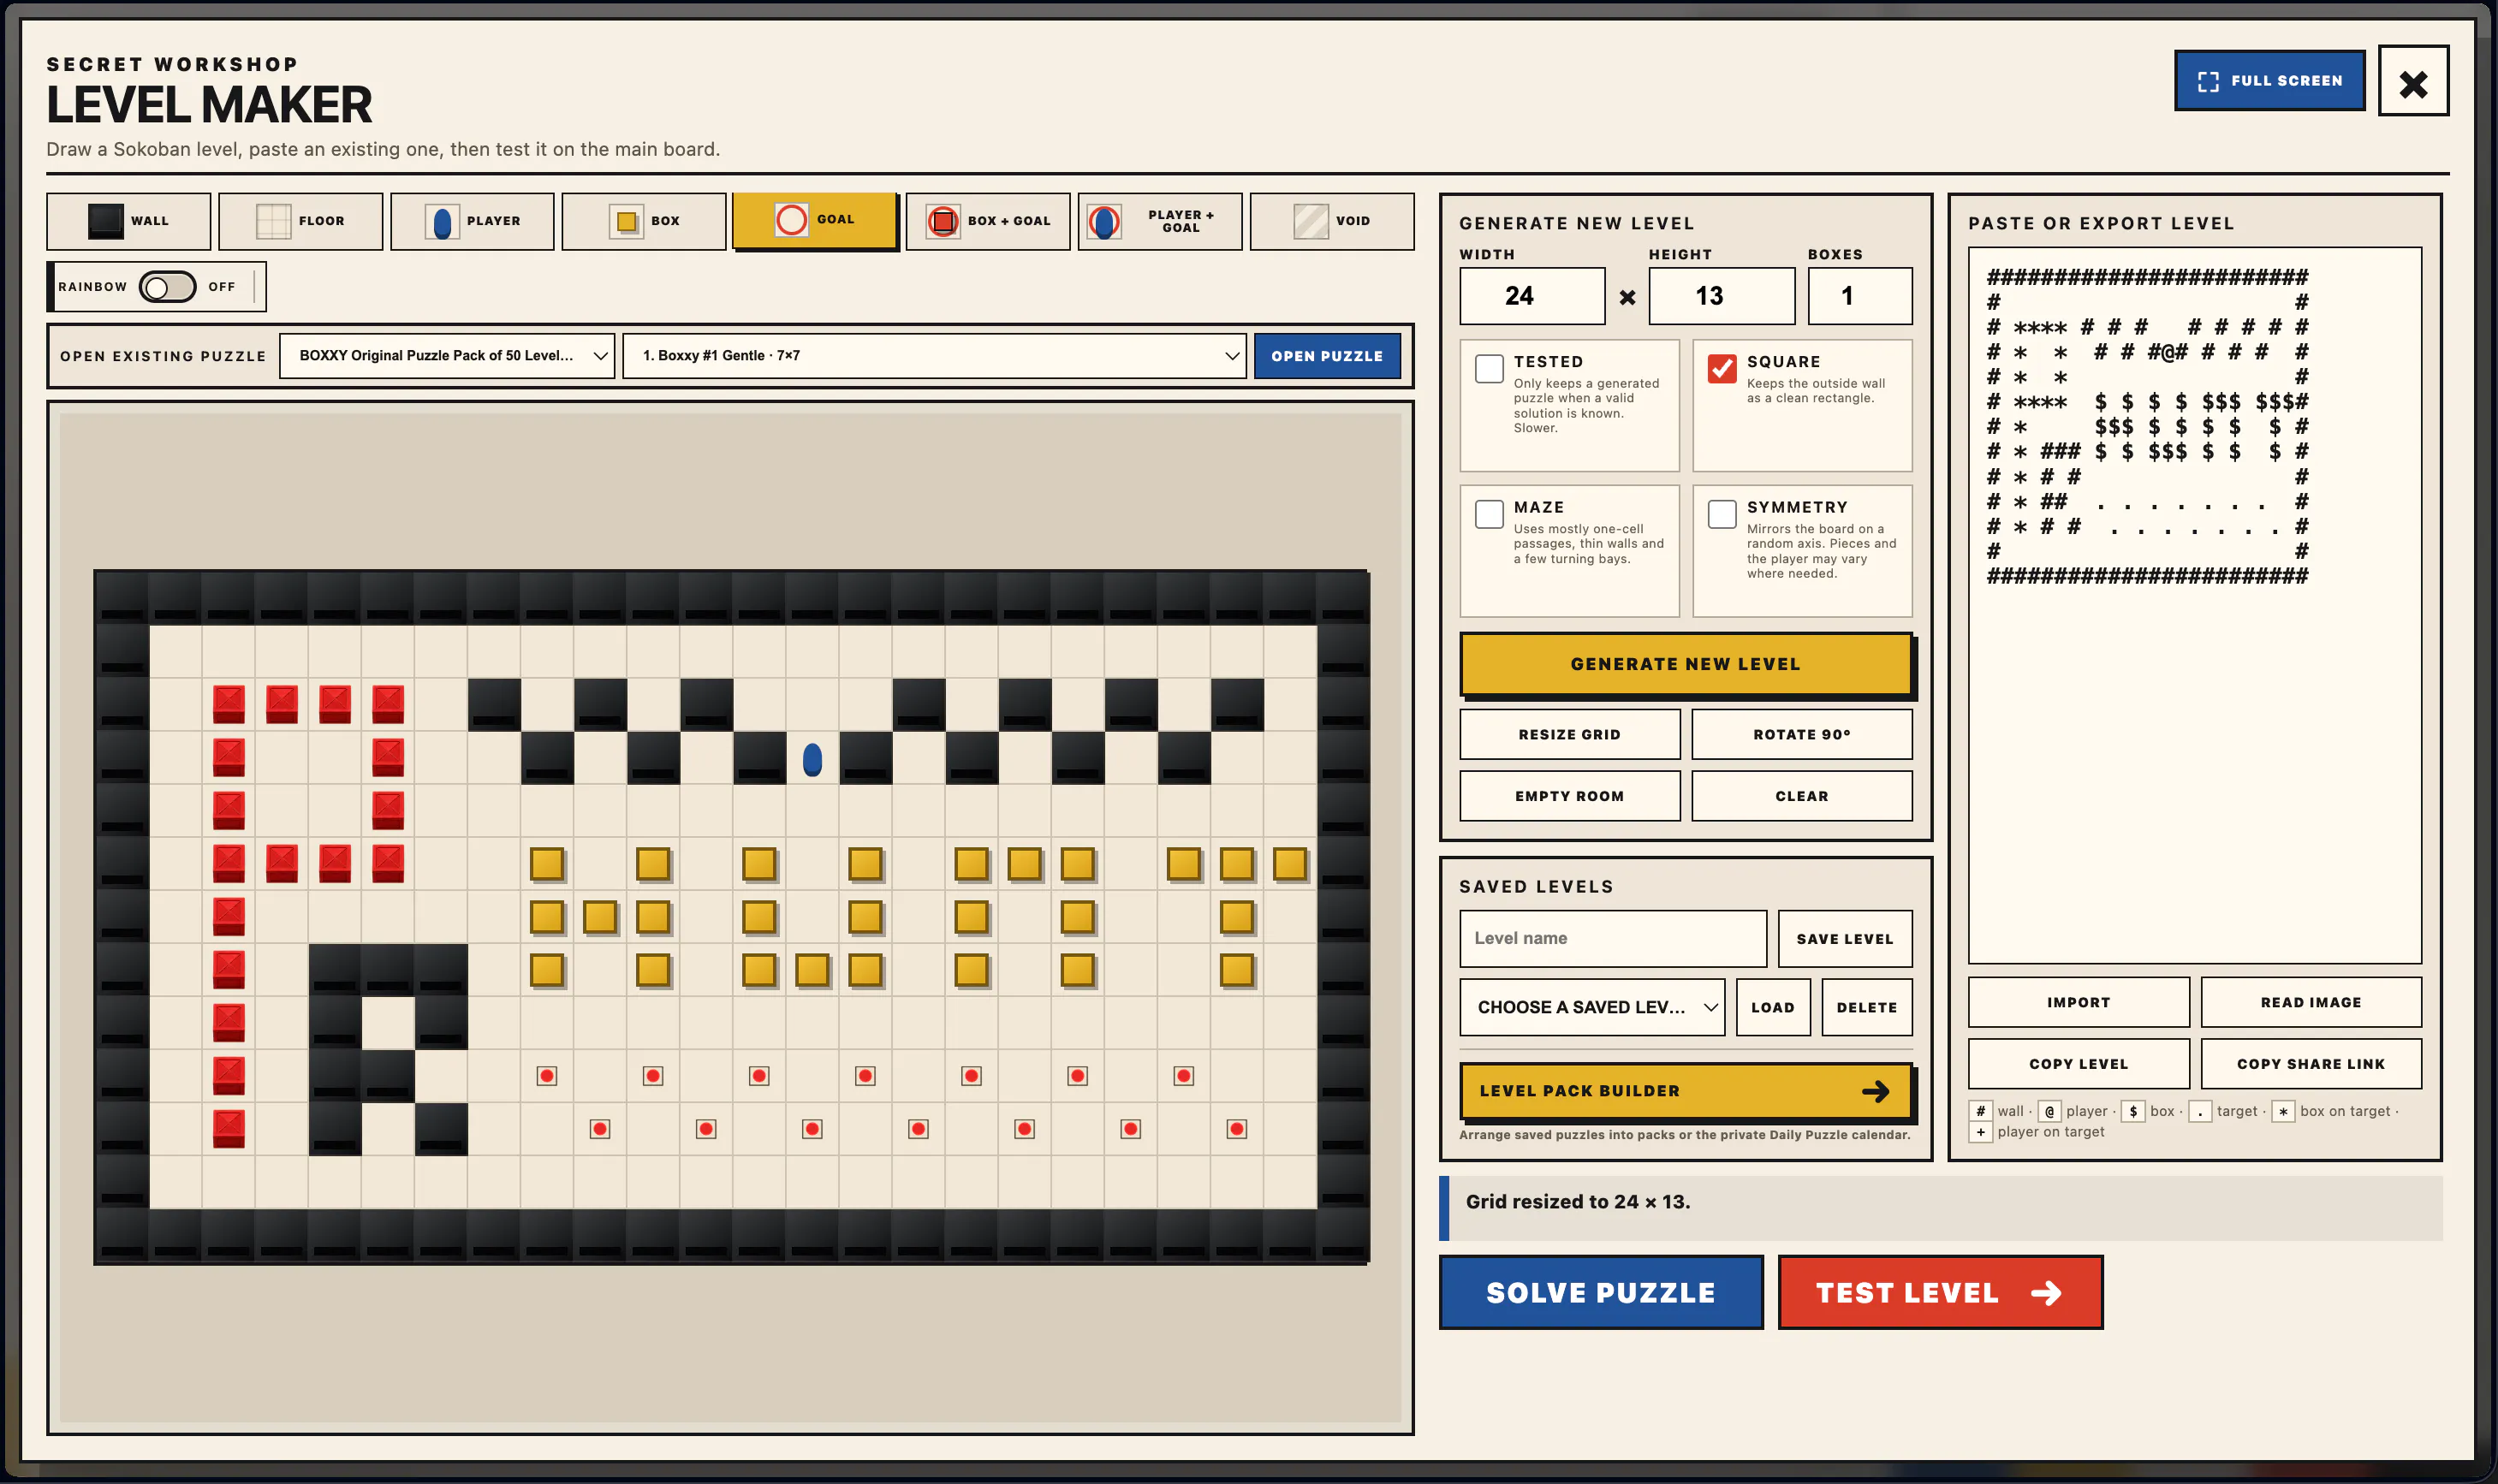Select the Player tile tool

pos(472,221)
